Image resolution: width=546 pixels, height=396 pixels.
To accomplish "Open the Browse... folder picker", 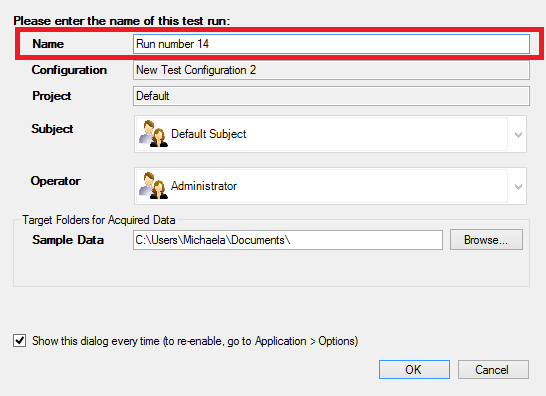I will tap(486, 240).
